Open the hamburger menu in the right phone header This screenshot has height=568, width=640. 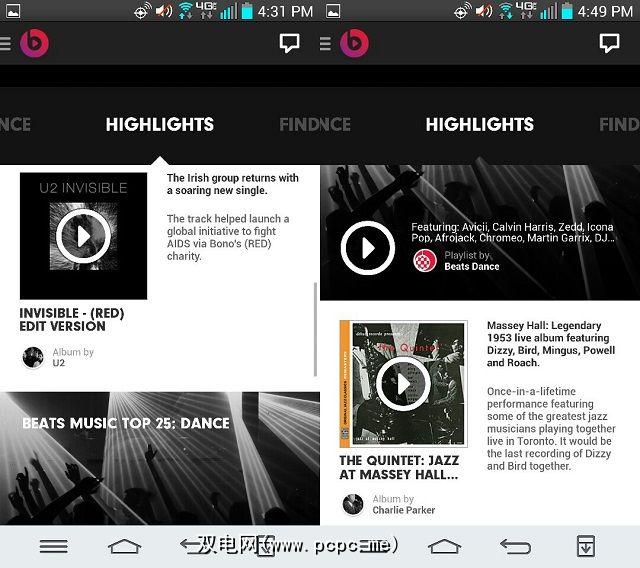tap(325, 43)
